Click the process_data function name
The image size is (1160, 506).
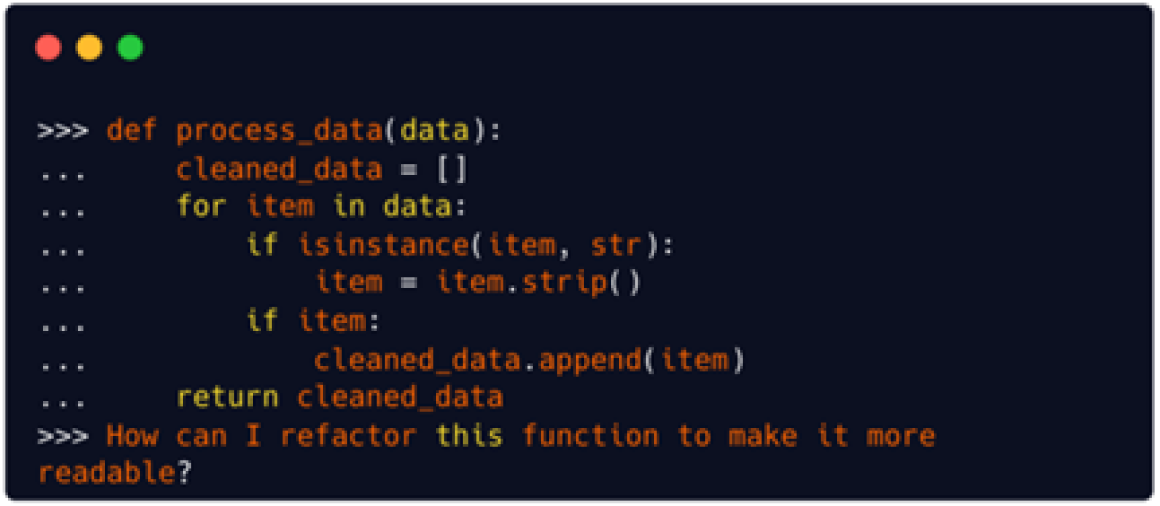(279, 132)
